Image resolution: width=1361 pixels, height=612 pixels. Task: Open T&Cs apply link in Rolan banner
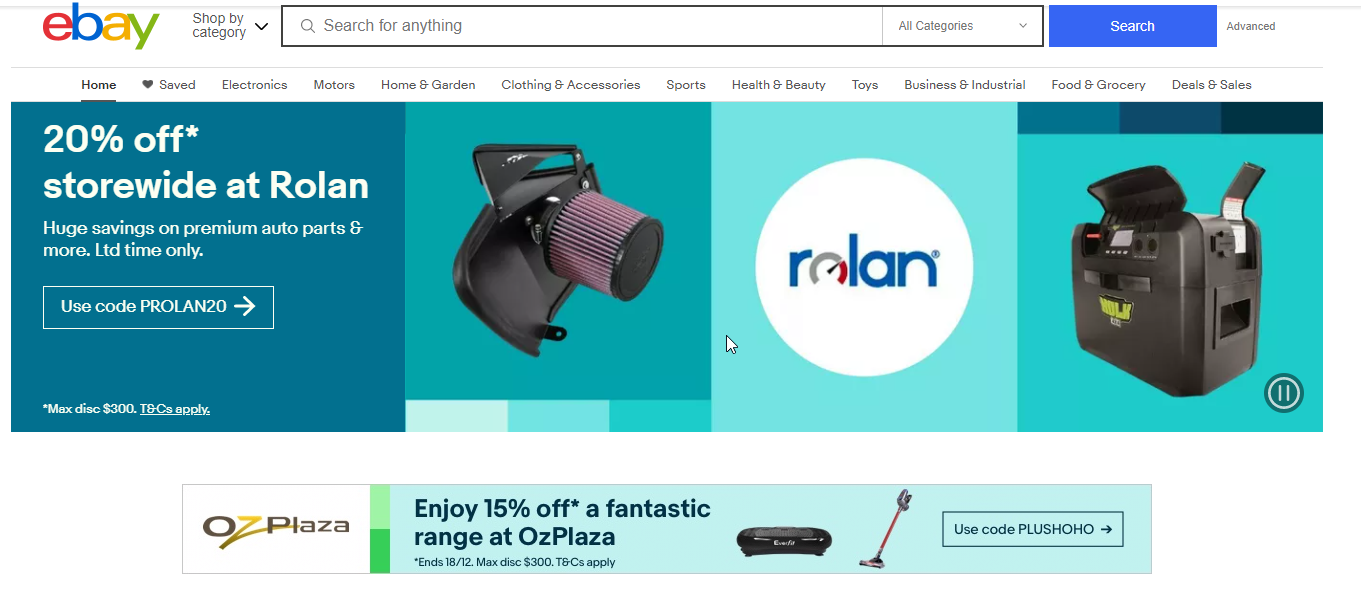[175, 409]
